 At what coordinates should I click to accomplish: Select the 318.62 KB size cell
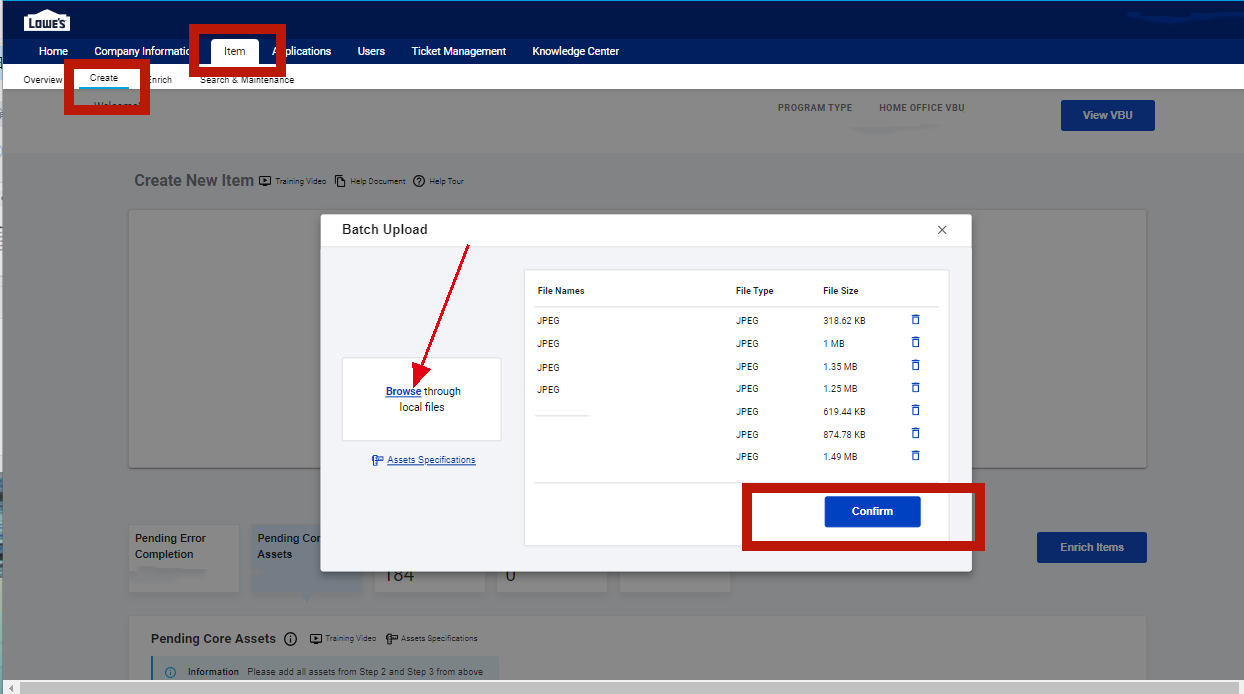pos(844,321)
